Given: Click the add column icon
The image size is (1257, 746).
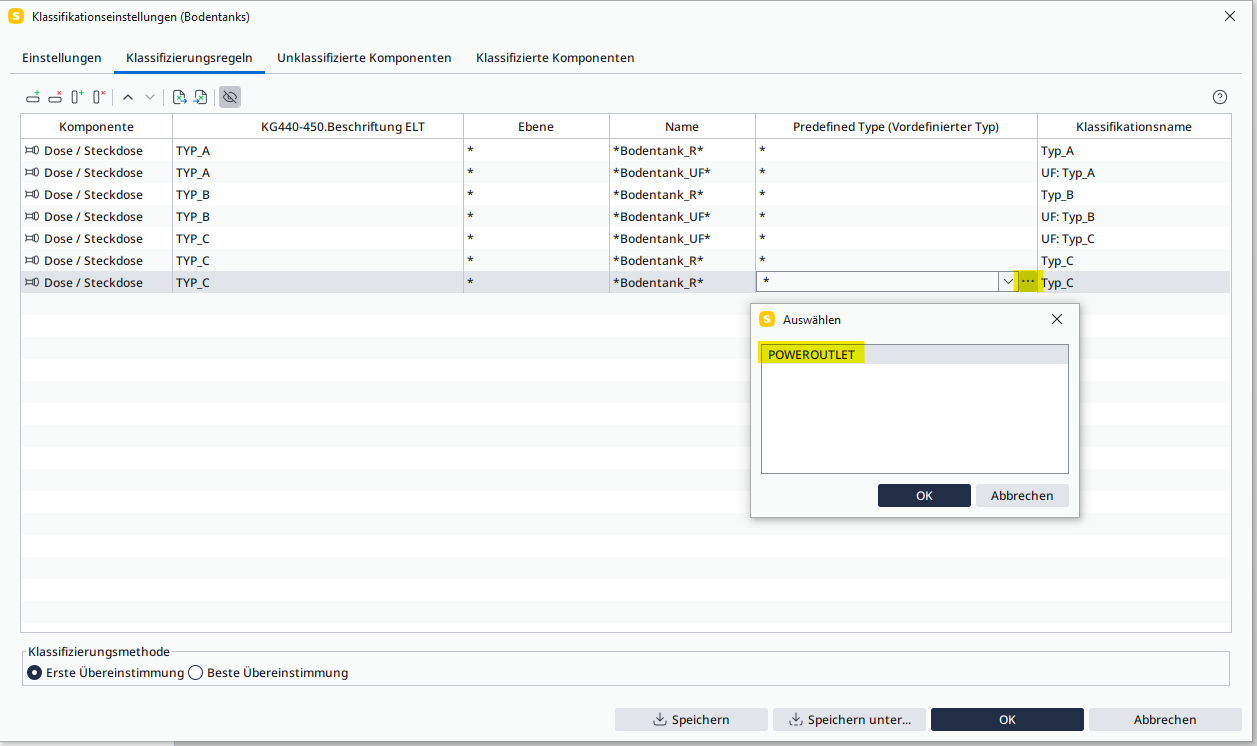Looking at the screenshot, I should (77, 97).
